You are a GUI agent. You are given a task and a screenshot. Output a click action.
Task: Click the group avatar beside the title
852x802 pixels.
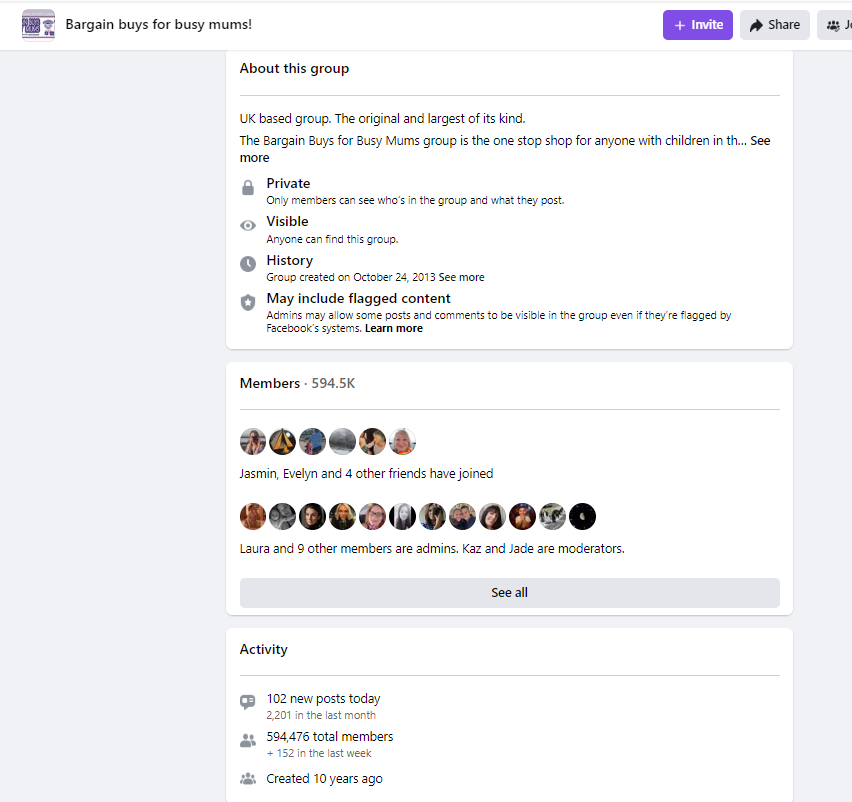(38, 25)
